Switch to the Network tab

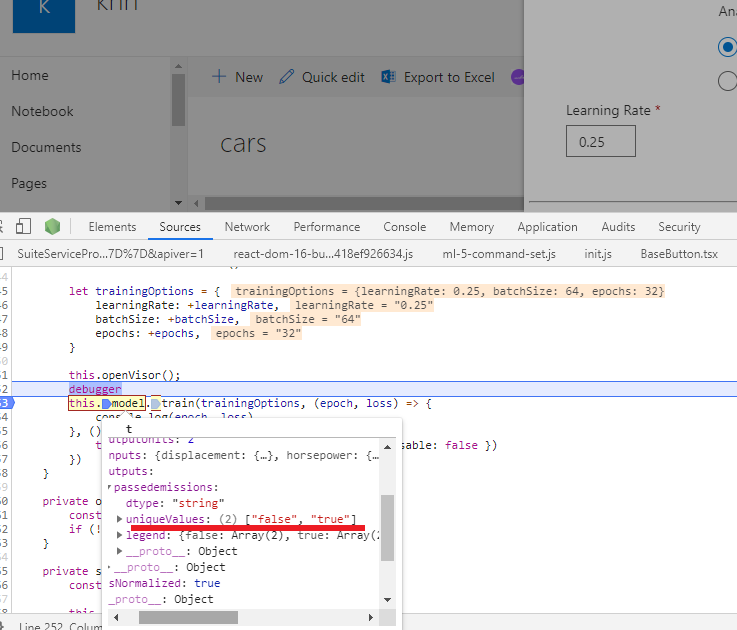click(x=247, y=227)
